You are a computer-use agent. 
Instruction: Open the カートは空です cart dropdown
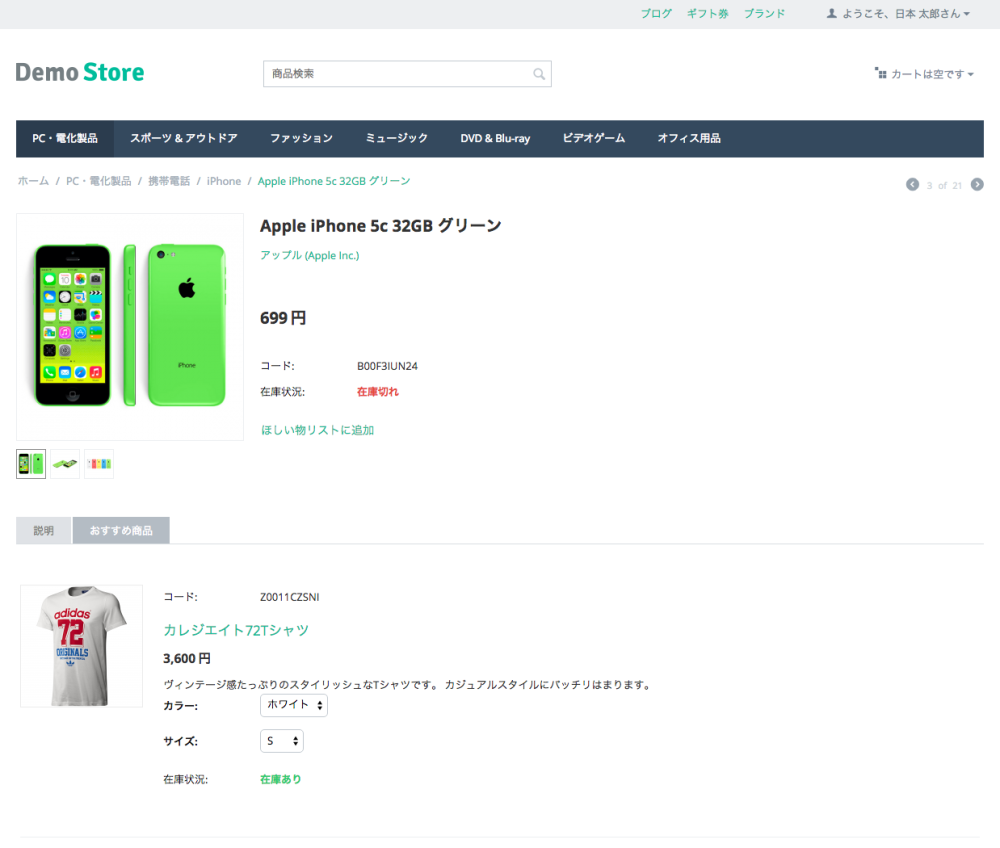(x=925, y=74)
